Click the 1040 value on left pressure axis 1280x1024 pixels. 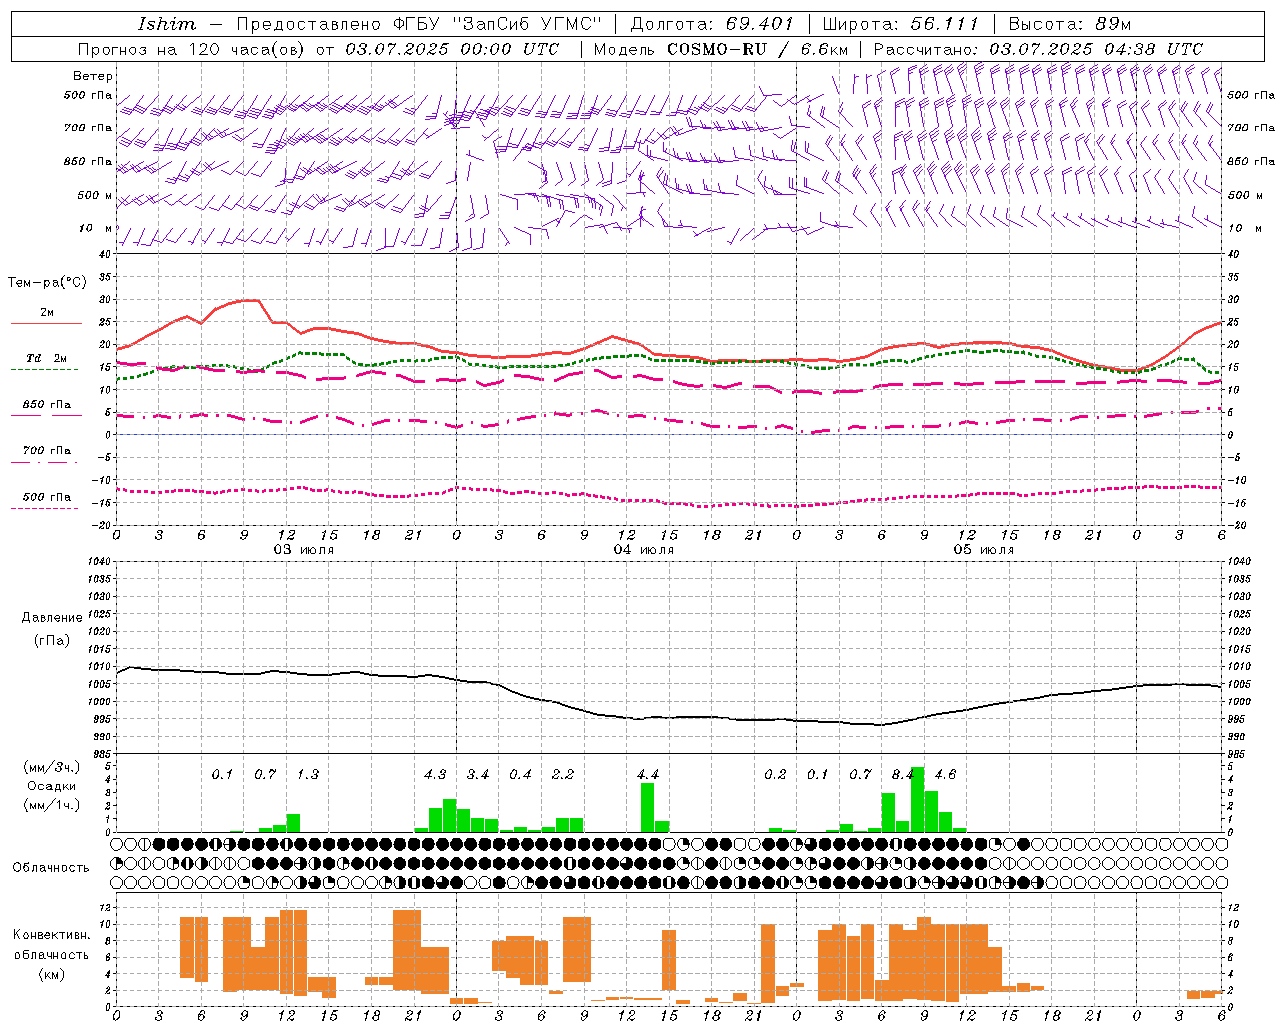click(100, 562)
